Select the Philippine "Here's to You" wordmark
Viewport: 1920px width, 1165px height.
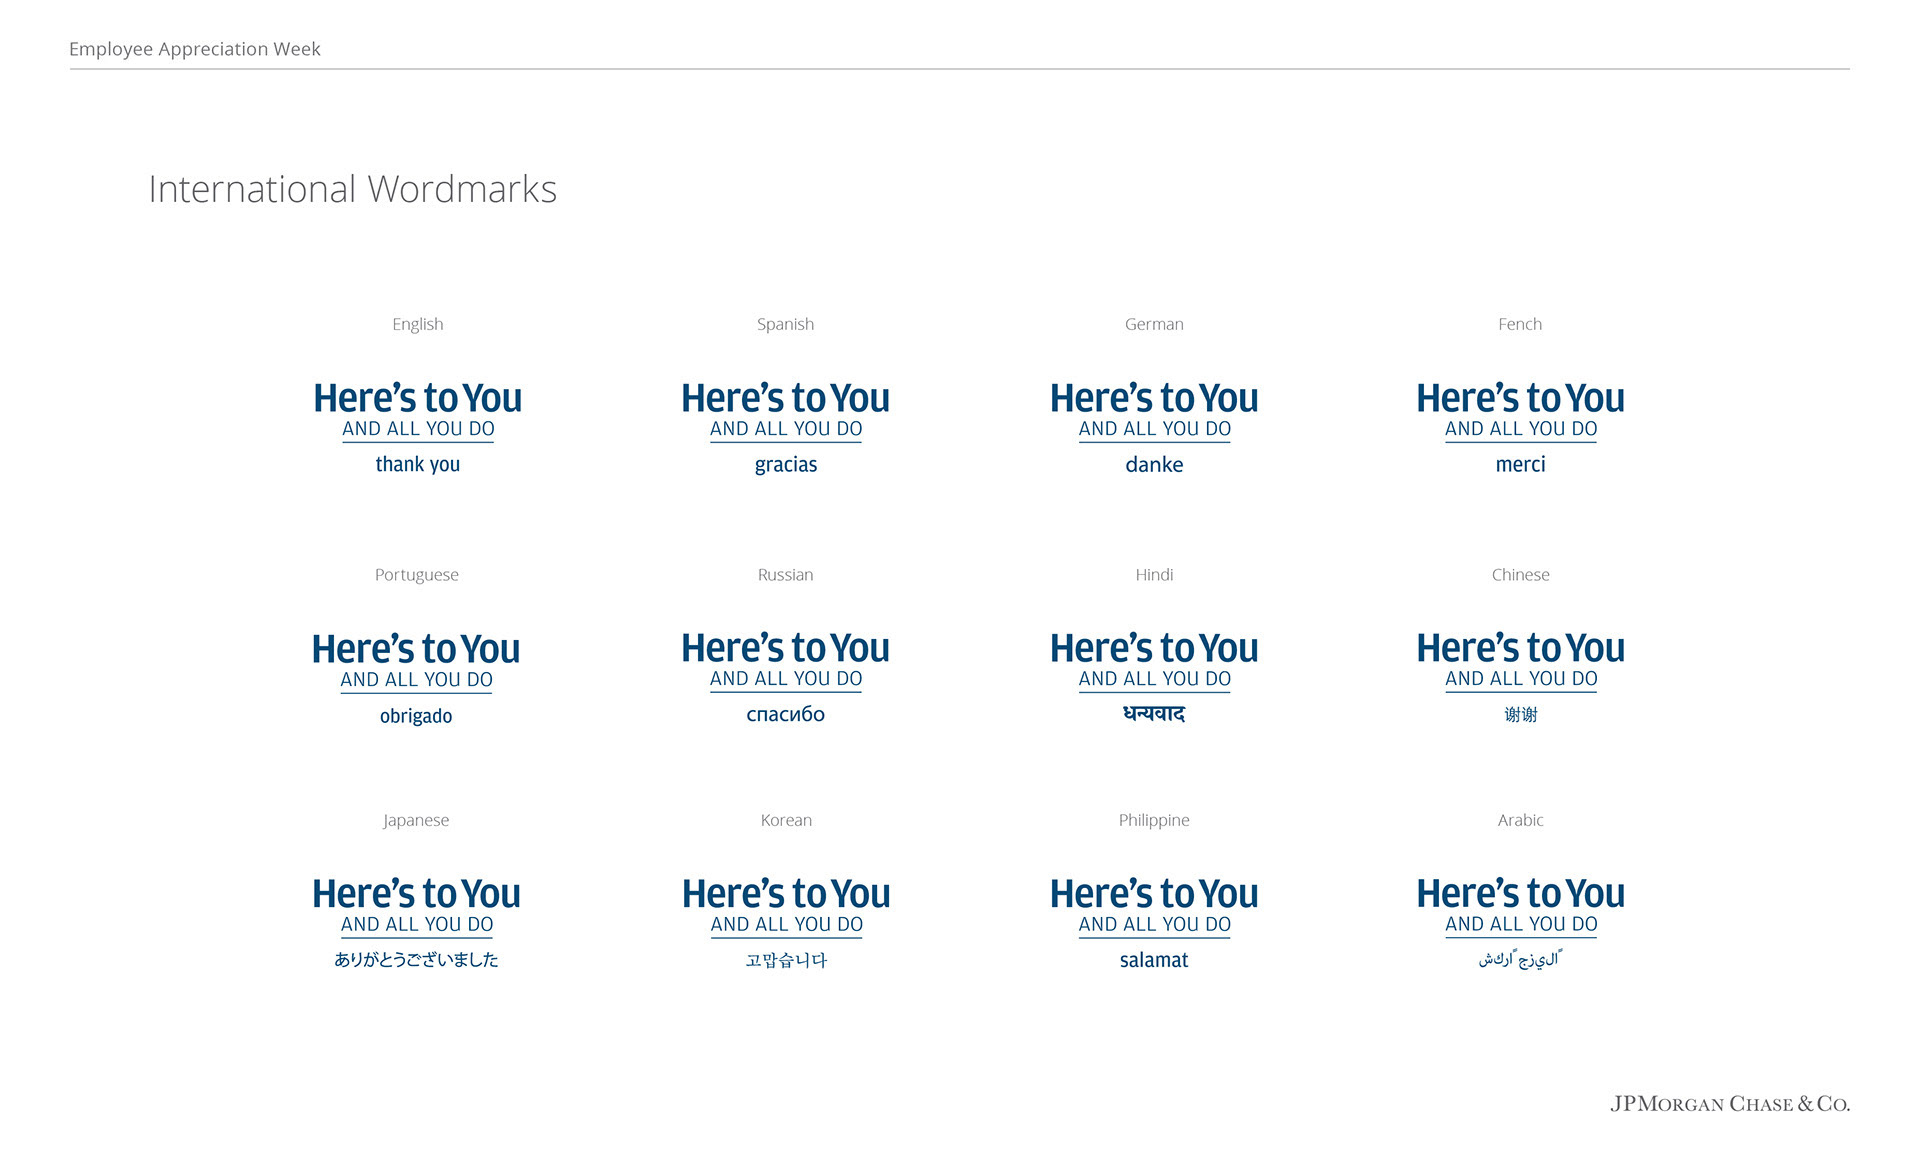click(x=1154, y=894)
